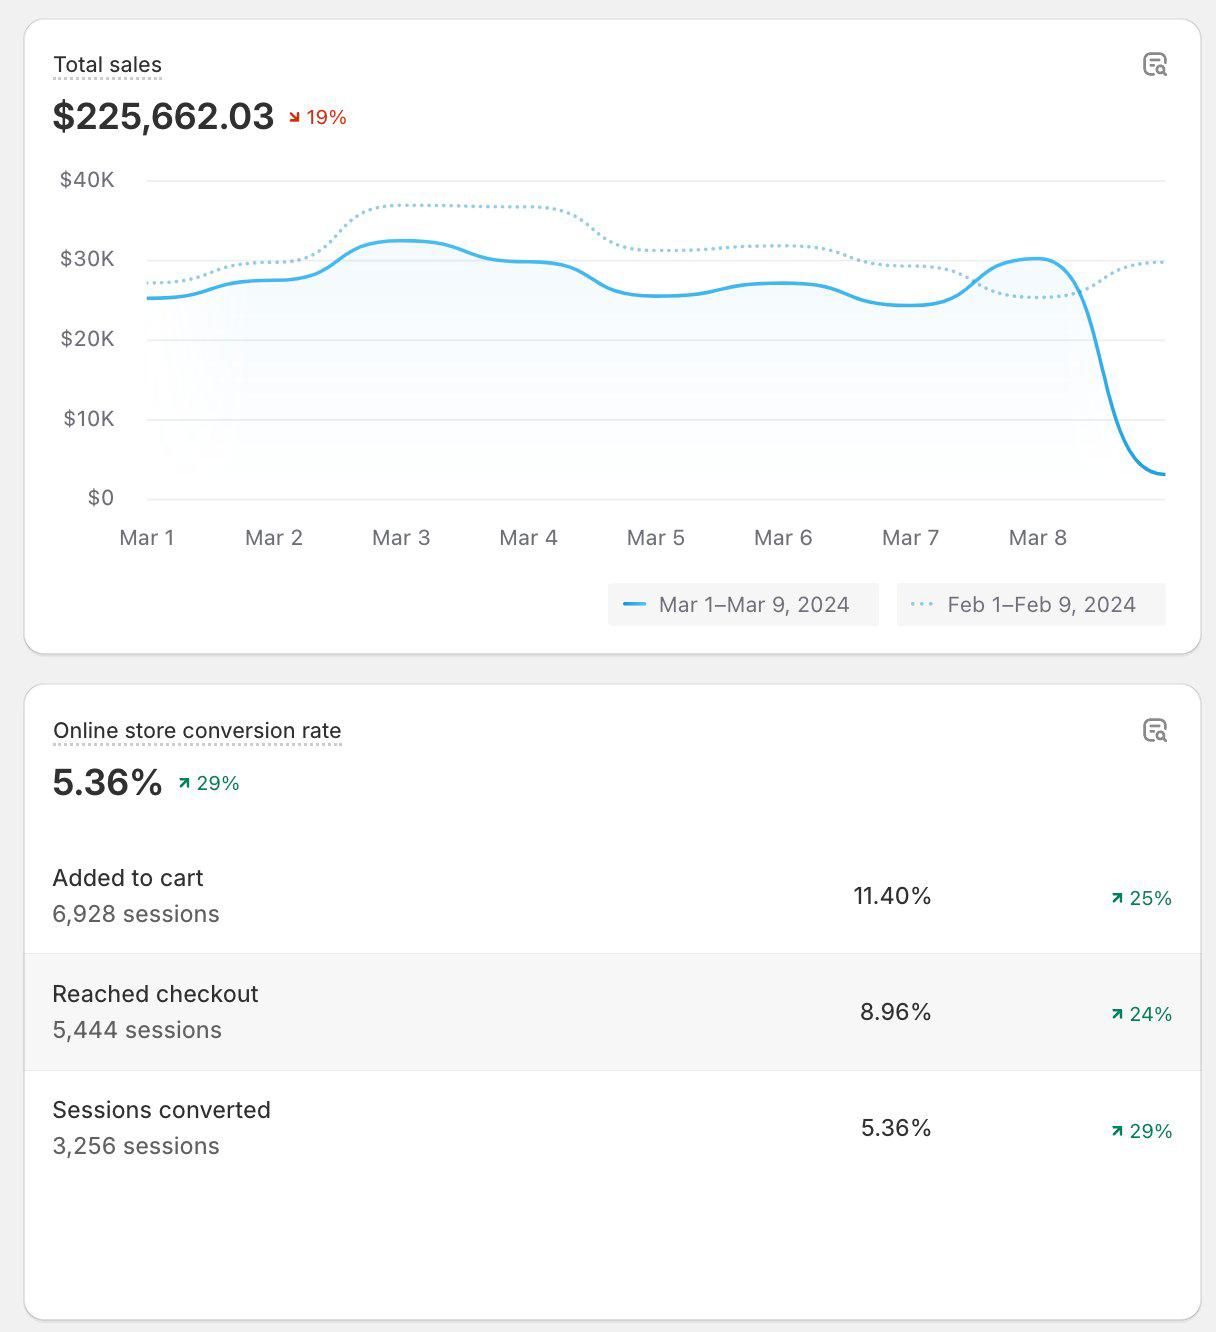
Task: Toggle the Feb 1–Feb 9, 2024 legend series
Action: (1031, 605)
